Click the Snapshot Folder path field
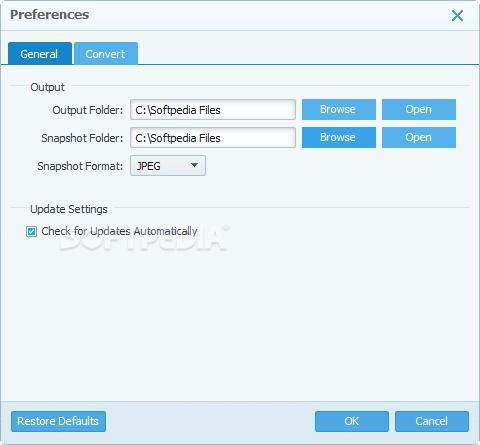 pyautogui.click(x=213, y=138)
